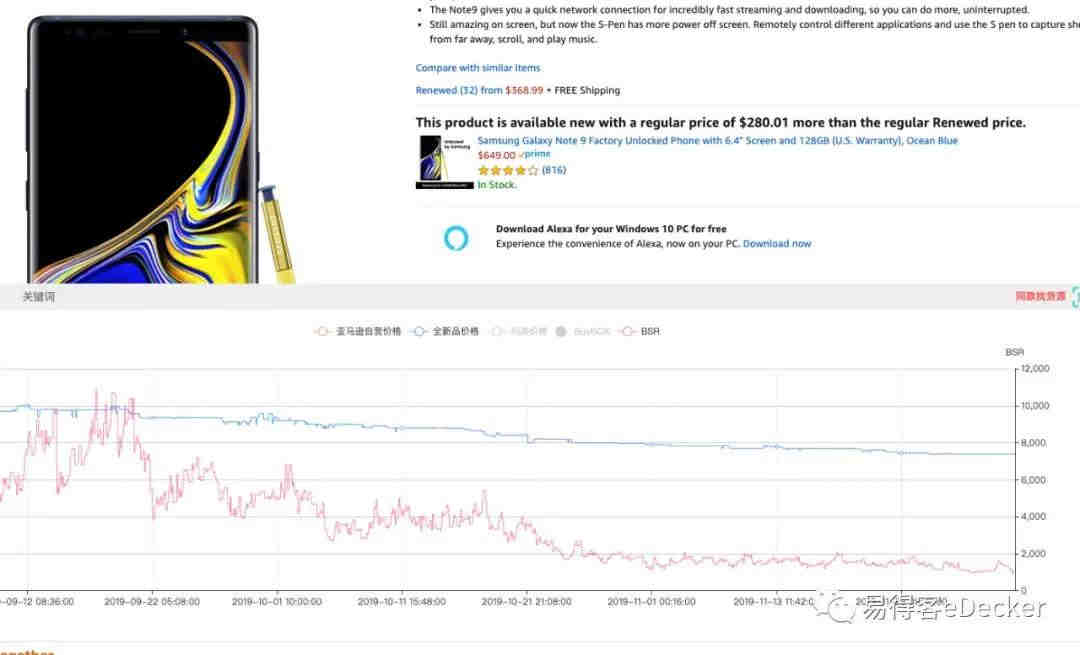Click the 8,000 axis value
1080x655 pixels.
(1033, 443)
